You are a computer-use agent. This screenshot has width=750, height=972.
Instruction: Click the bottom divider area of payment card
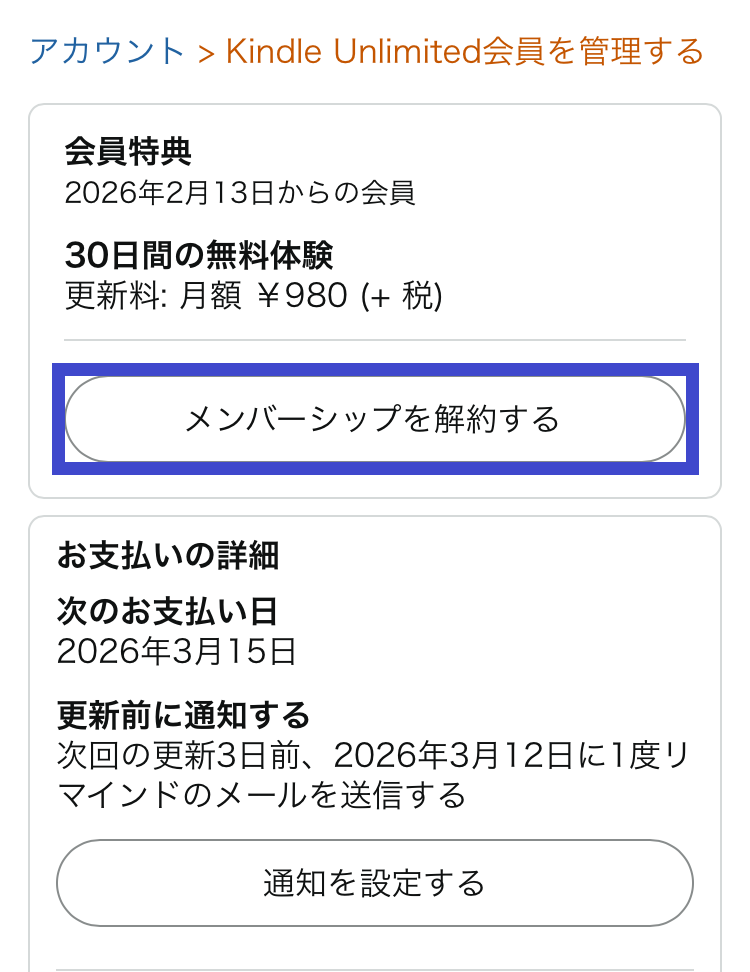pyautogui.click(x=375, y=962)
